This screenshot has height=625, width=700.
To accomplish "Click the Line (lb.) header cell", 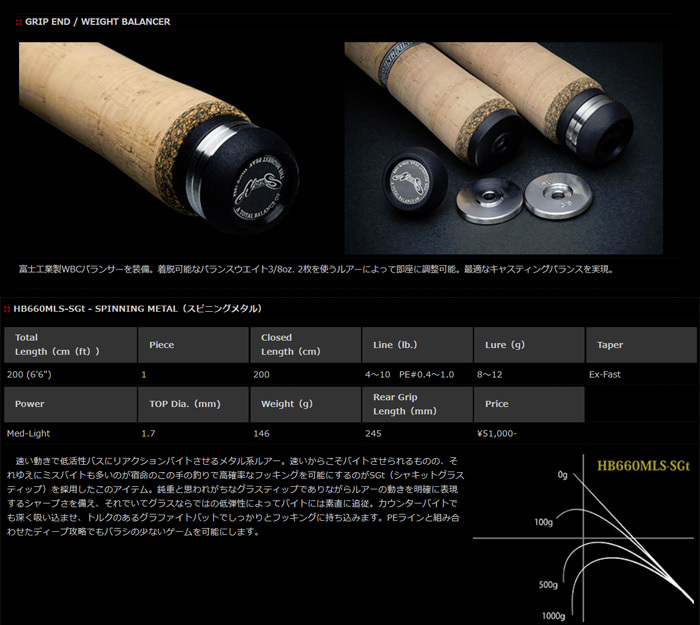I will click(x=417, y=345).
